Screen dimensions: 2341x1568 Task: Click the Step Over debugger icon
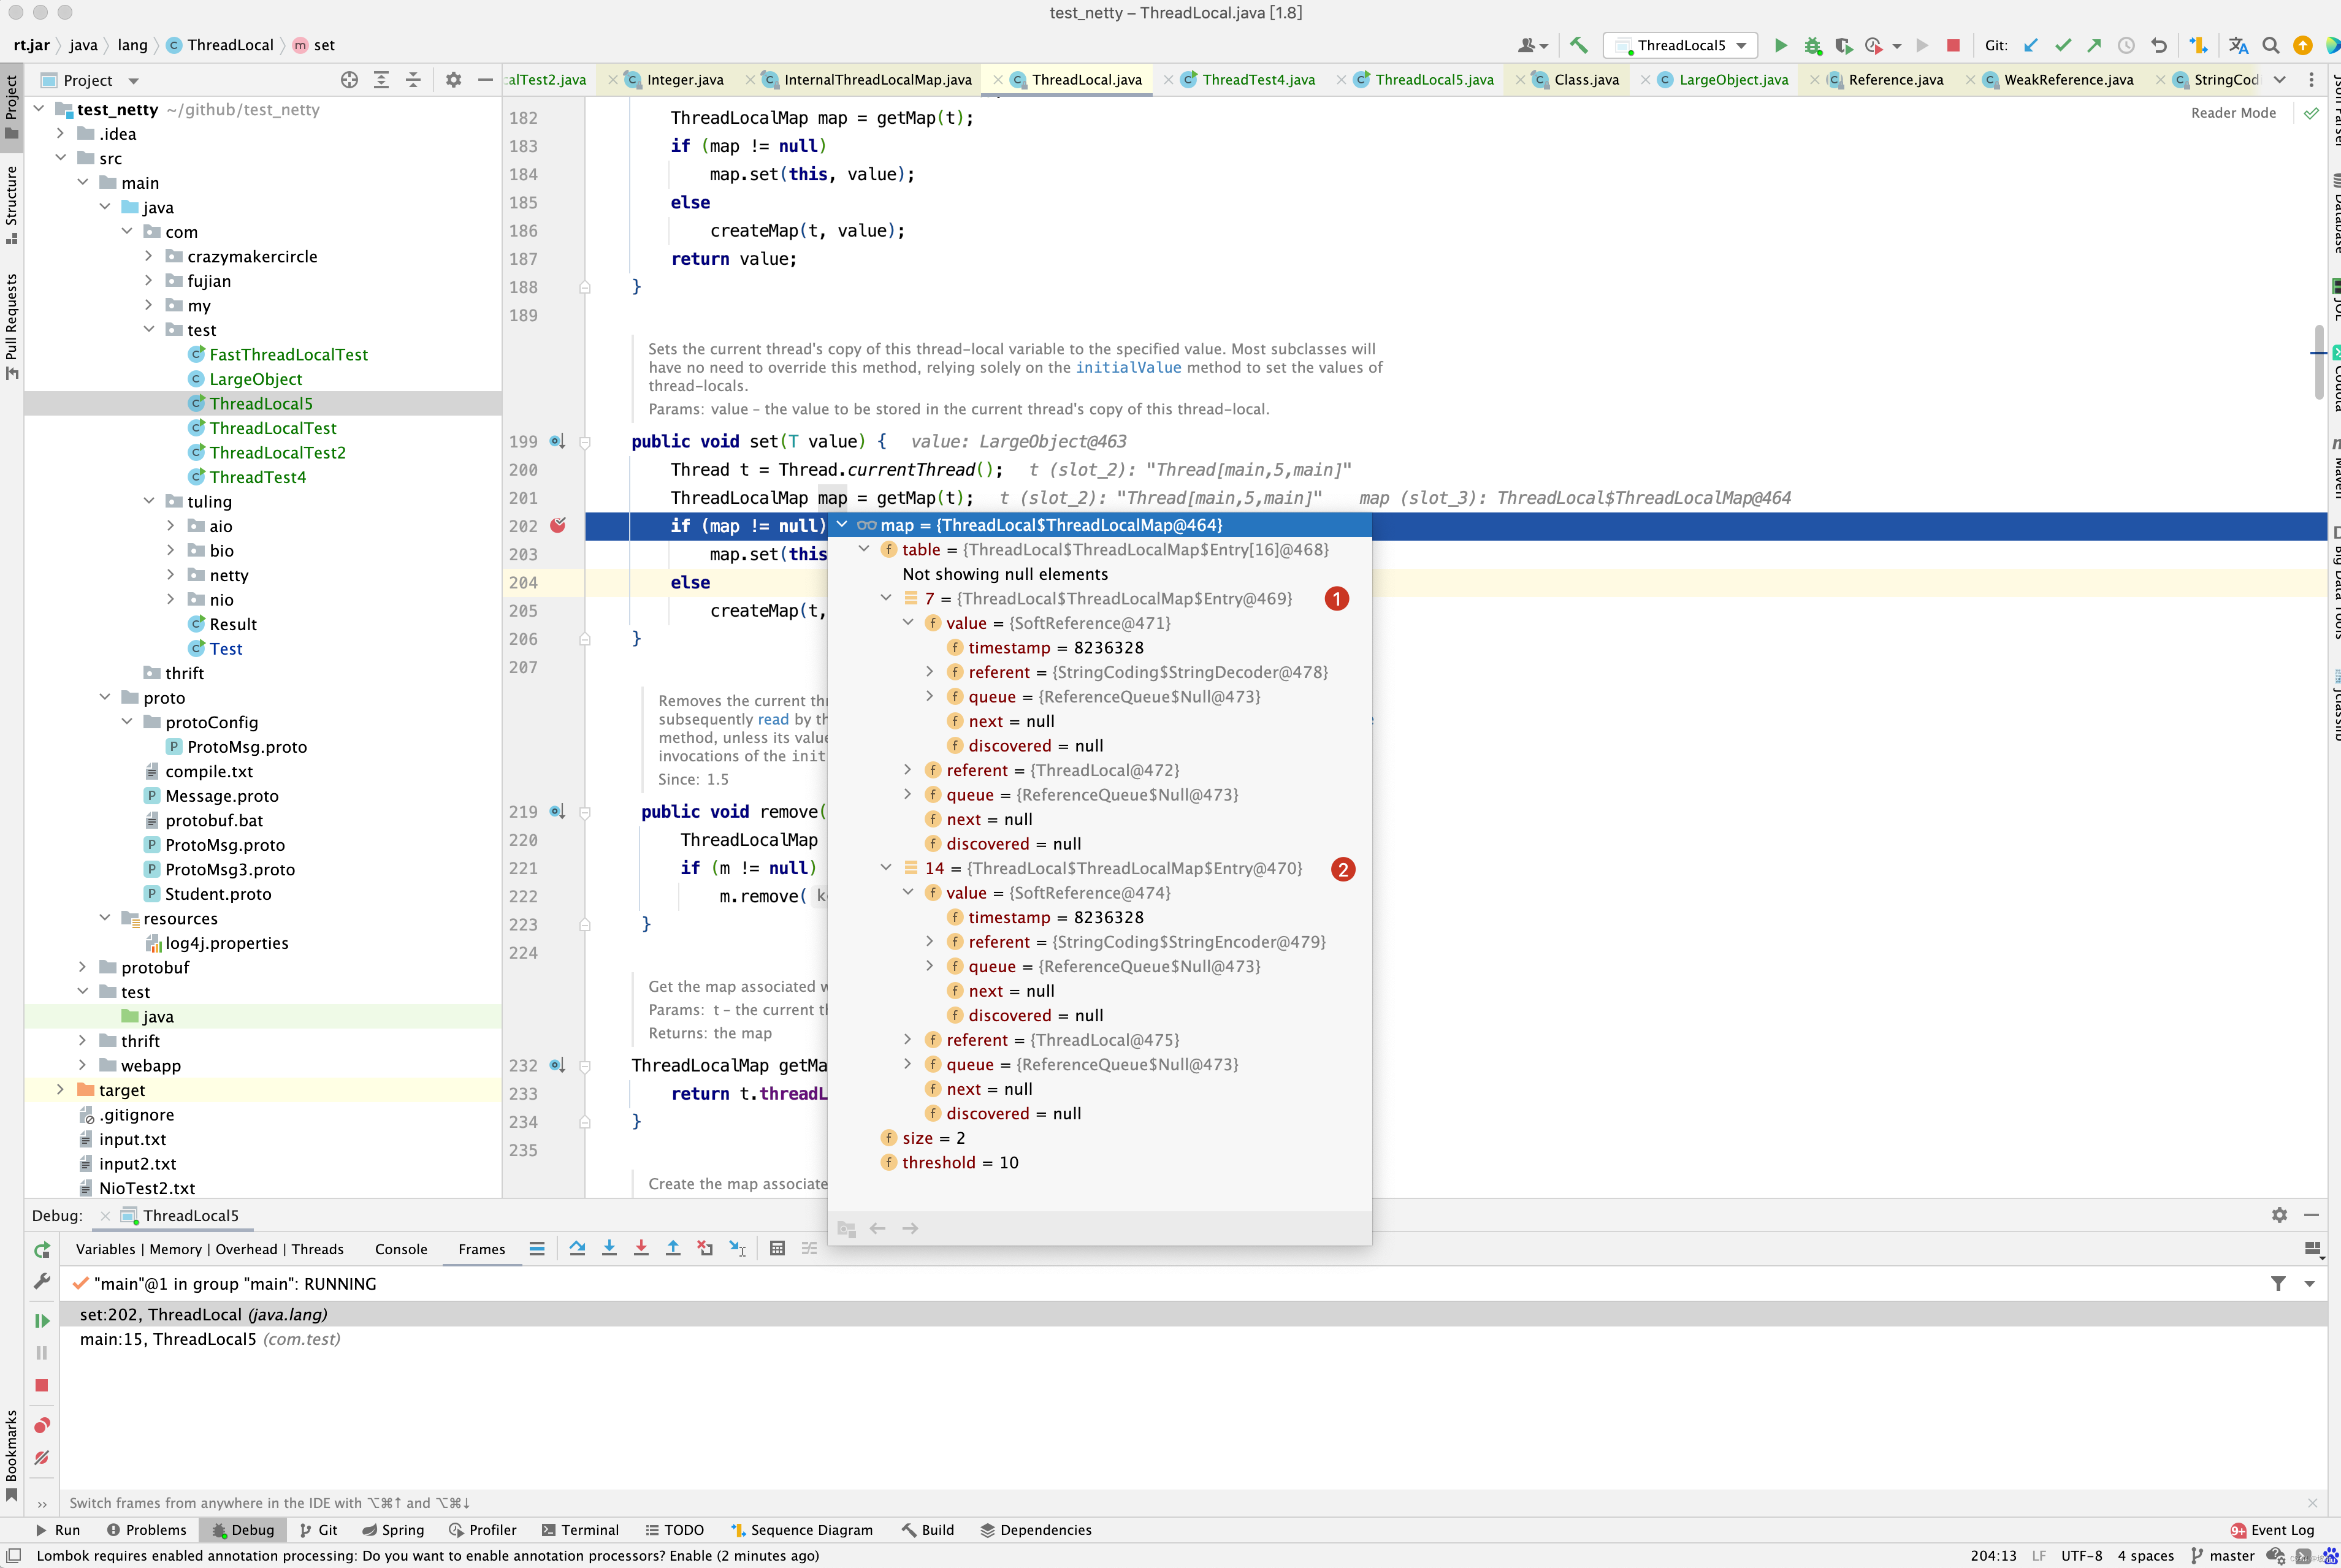(x=577, y=1248)
